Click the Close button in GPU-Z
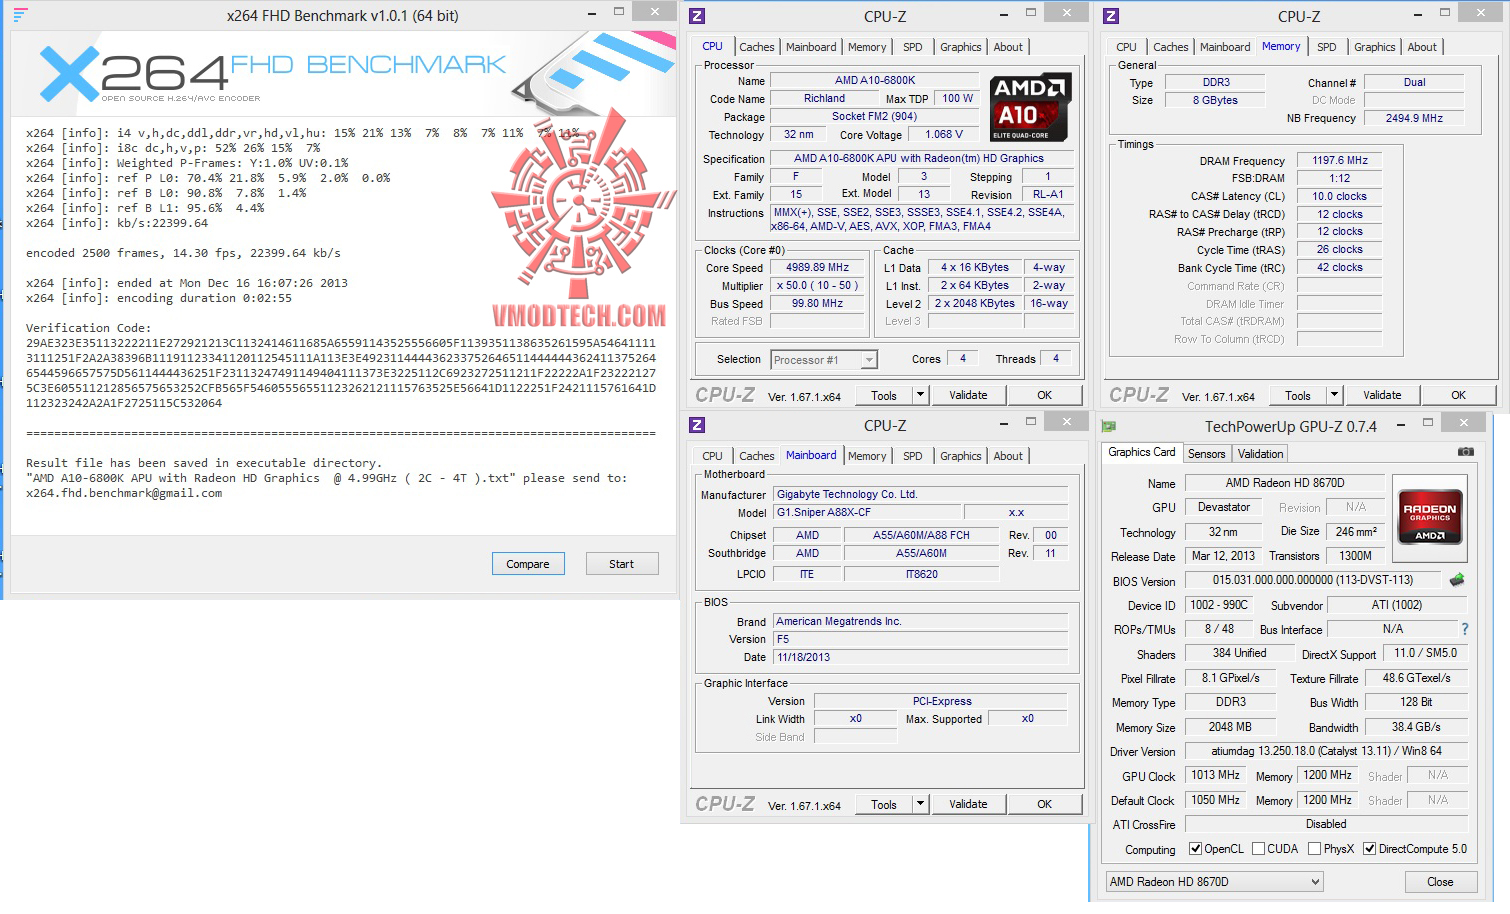Image resolution: width=1510 pixels, height=914 pixels. 1440,882
